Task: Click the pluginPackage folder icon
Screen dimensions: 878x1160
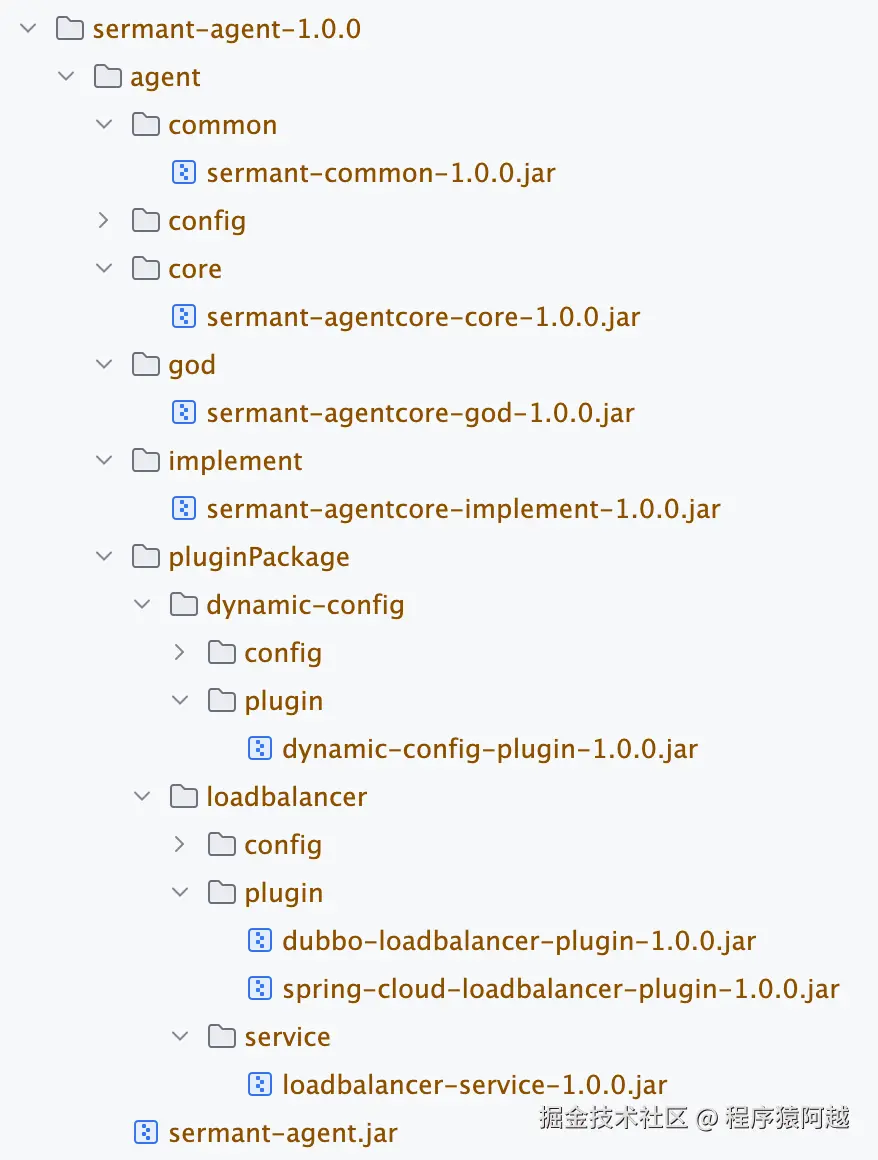Action: [146, 556]
